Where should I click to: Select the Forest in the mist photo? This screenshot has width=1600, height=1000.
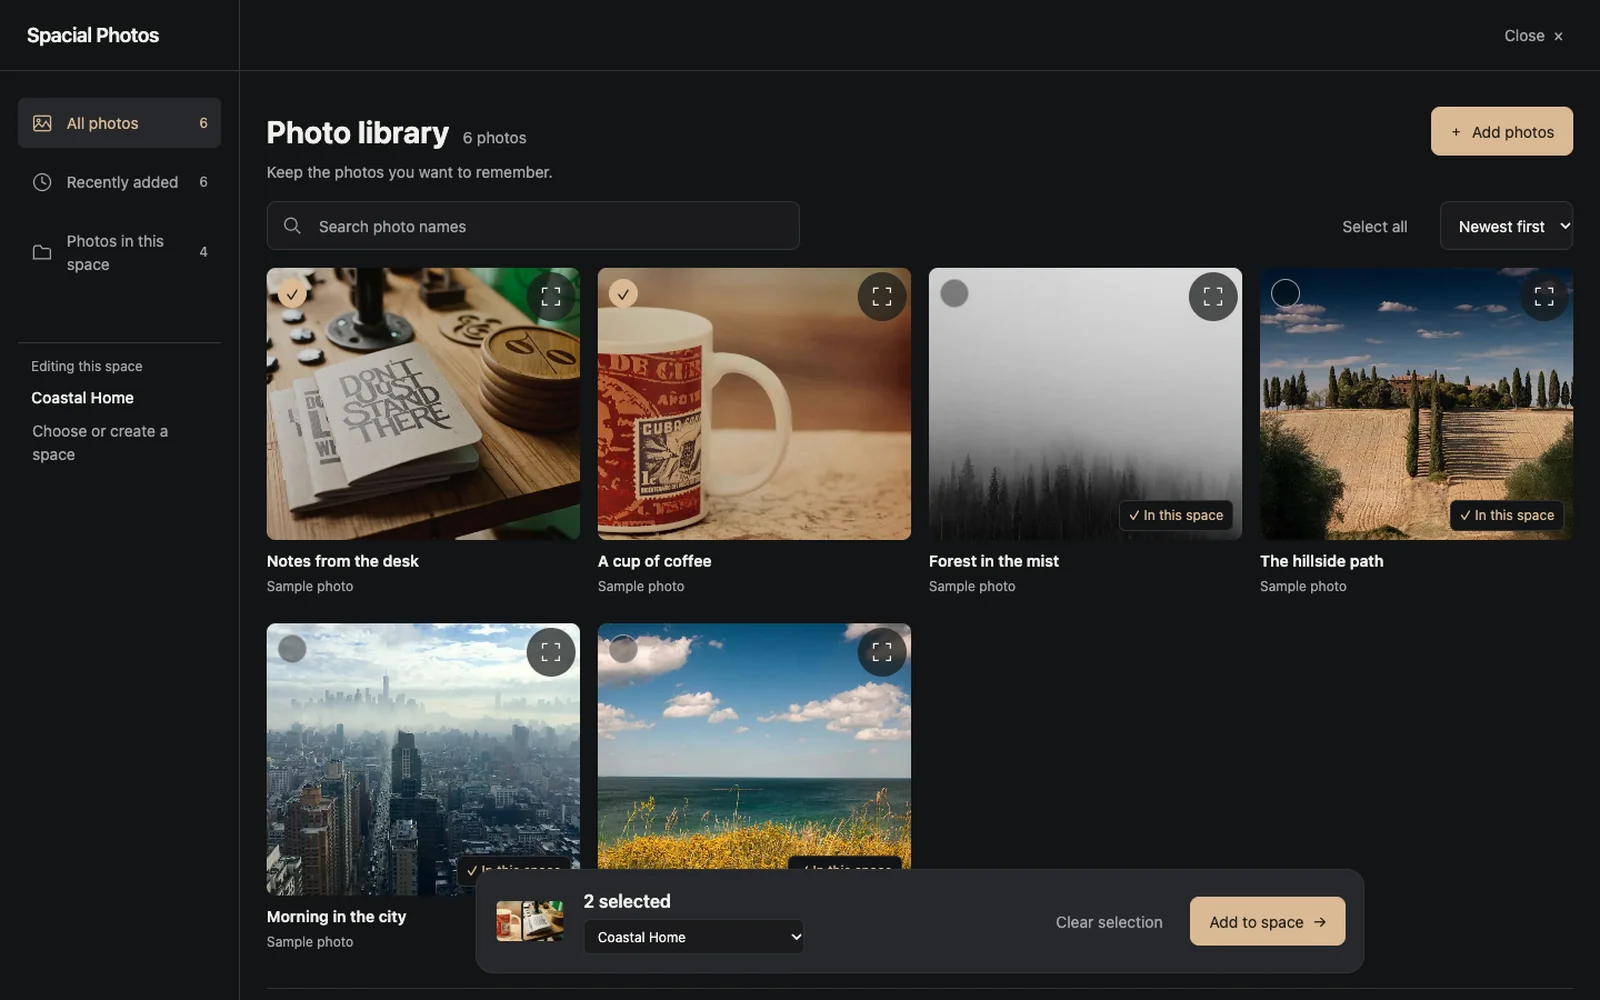point(954,293)
